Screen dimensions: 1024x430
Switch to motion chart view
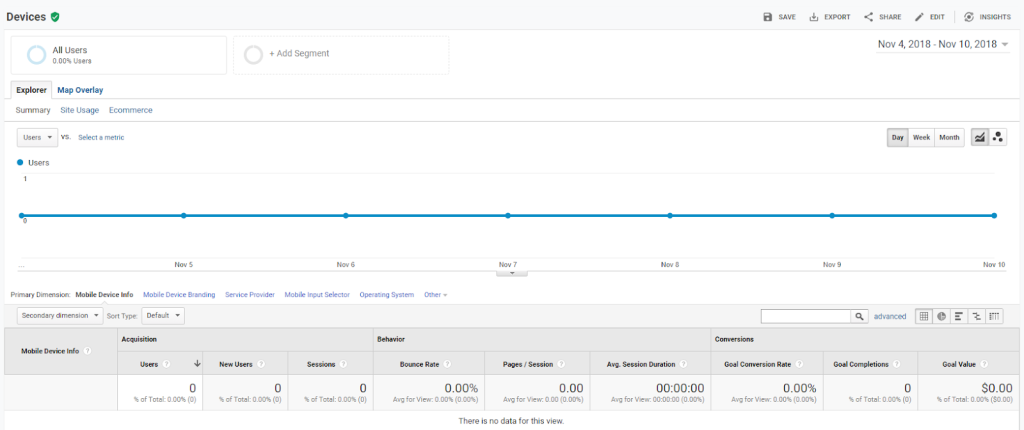click(998, 137)
